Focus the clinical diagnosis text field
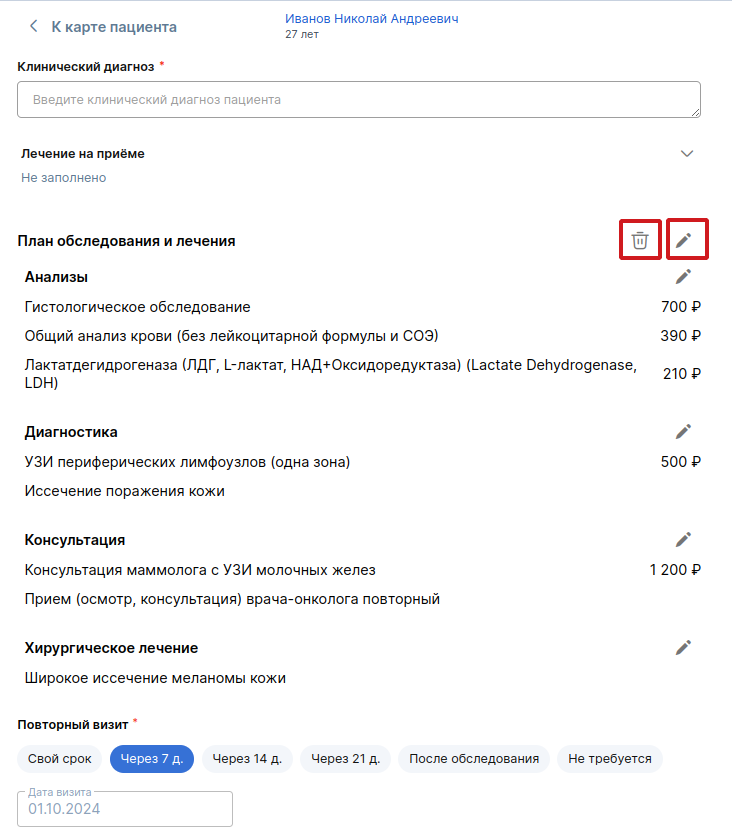Screen dimensions: 732x837 pos(359,100)
